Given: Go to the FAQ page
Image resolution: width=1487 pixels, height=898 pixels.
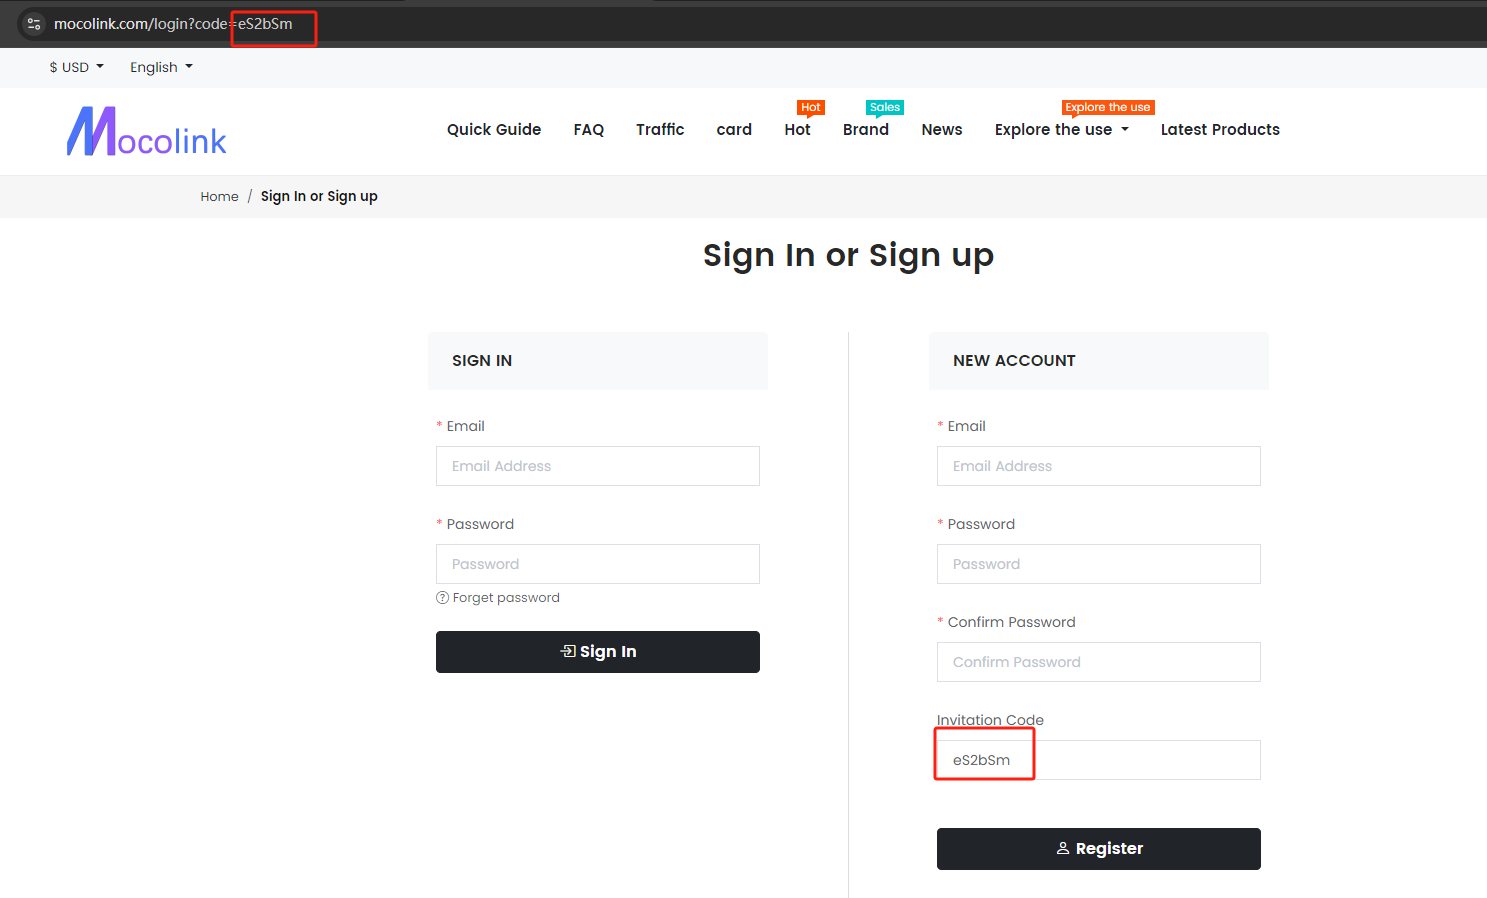Looking at the screenshot, I should [x=588, y=130].
